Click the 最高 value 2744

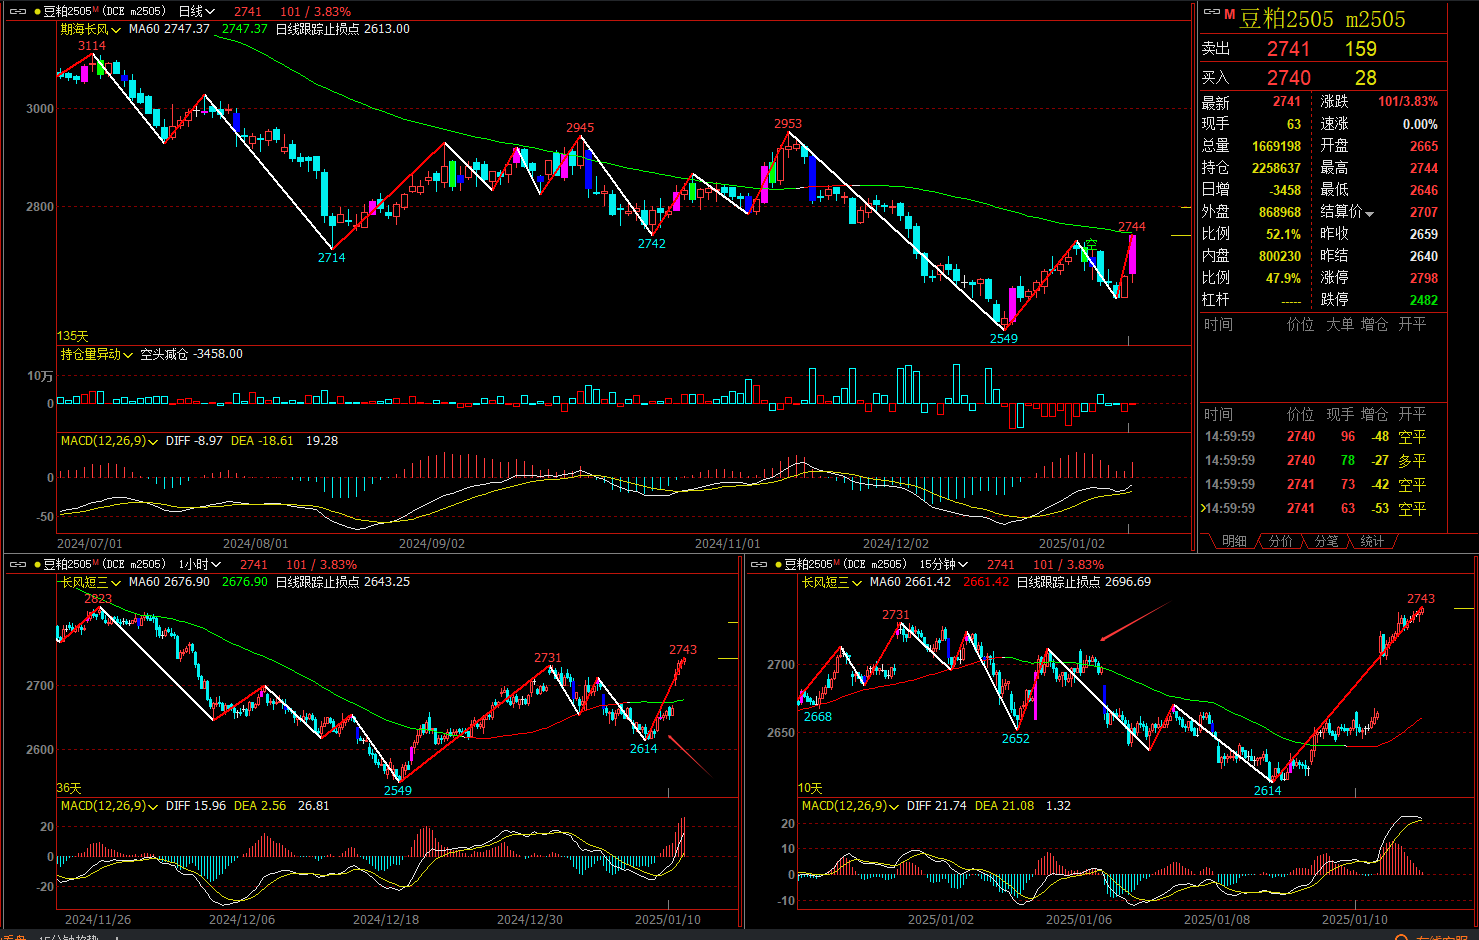(1424, 168)
